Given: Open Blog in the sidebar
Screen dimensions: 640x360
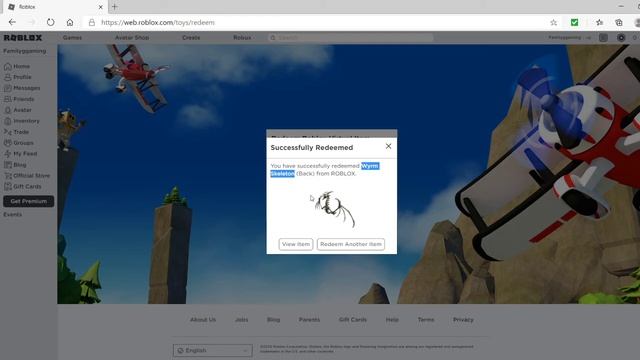Looking at the screenshot, I should pos(15,164).
